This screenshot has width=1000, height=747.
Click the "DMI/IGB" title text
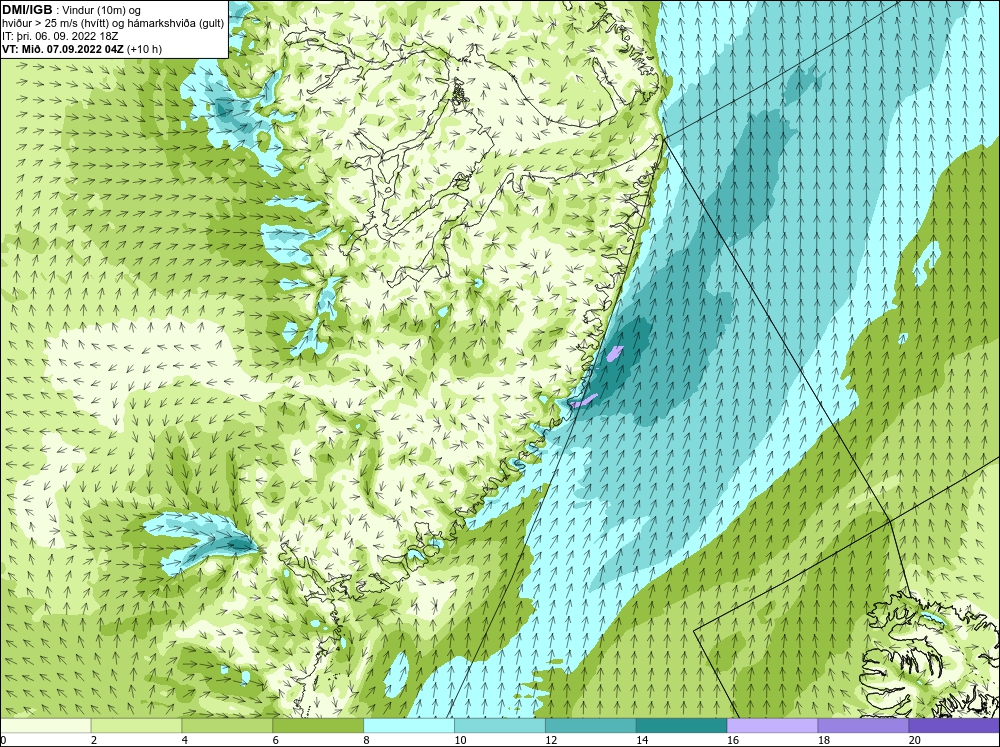(27, 10)
